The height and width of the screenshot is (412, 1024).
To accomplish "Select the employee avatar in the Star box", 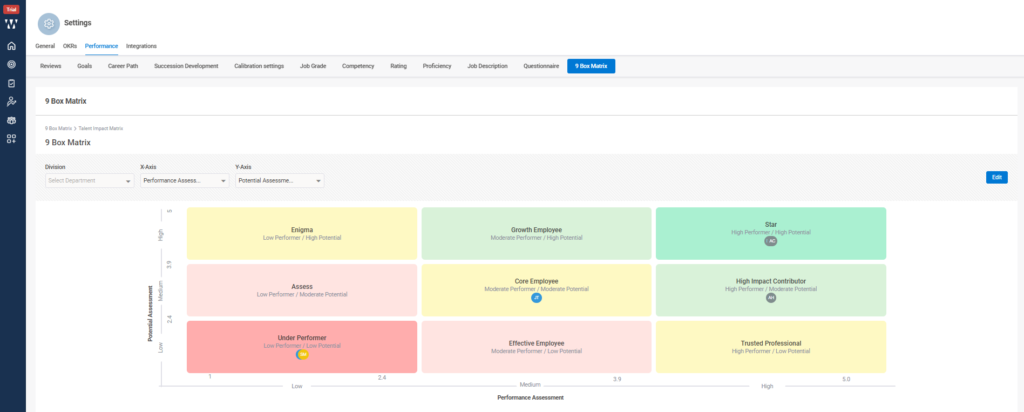I will (770, 241).
